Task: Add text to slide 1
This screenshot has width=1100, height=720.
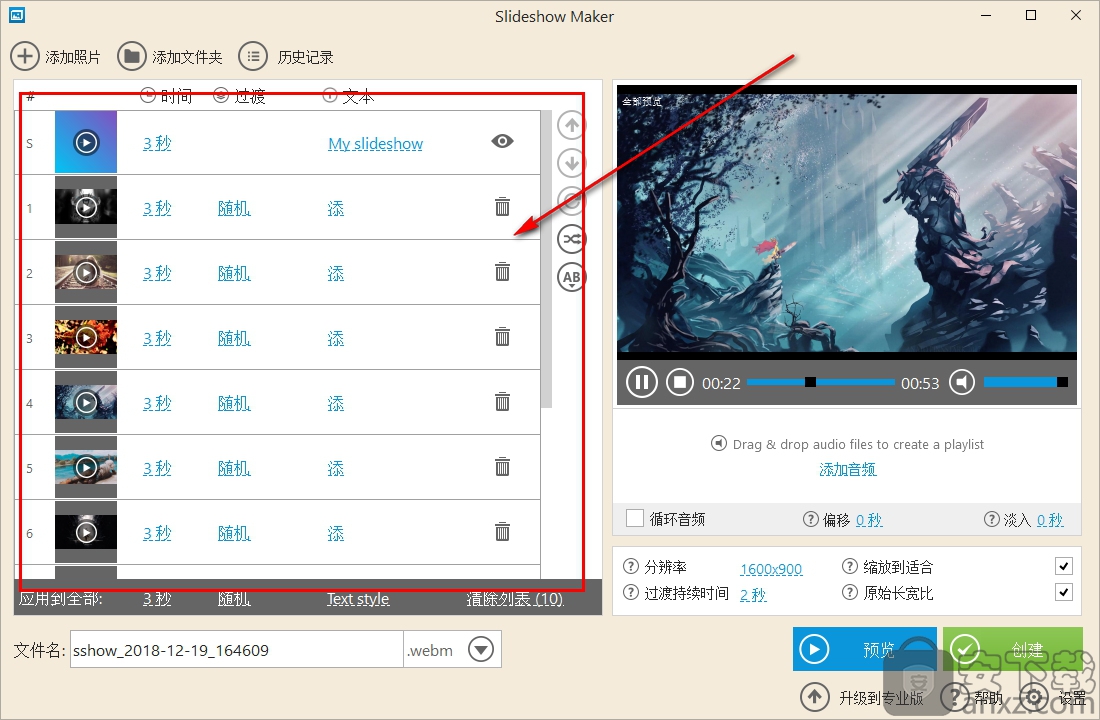Action: click(x=335, y=208)
